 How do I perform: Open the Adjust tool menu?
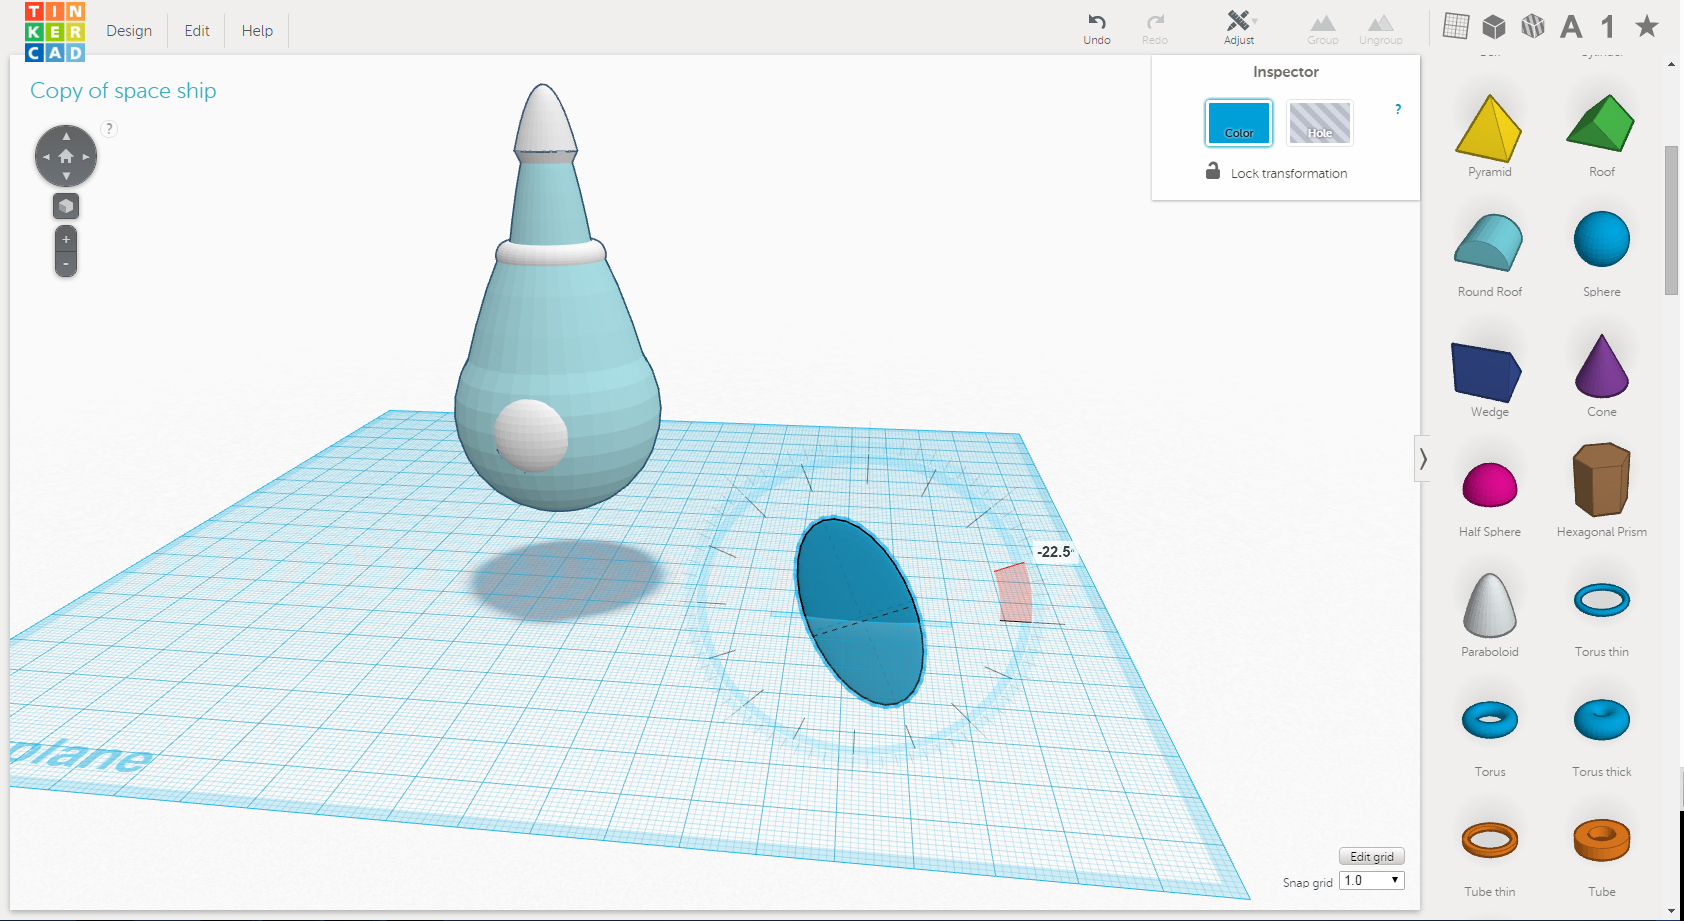point(1239,28)
